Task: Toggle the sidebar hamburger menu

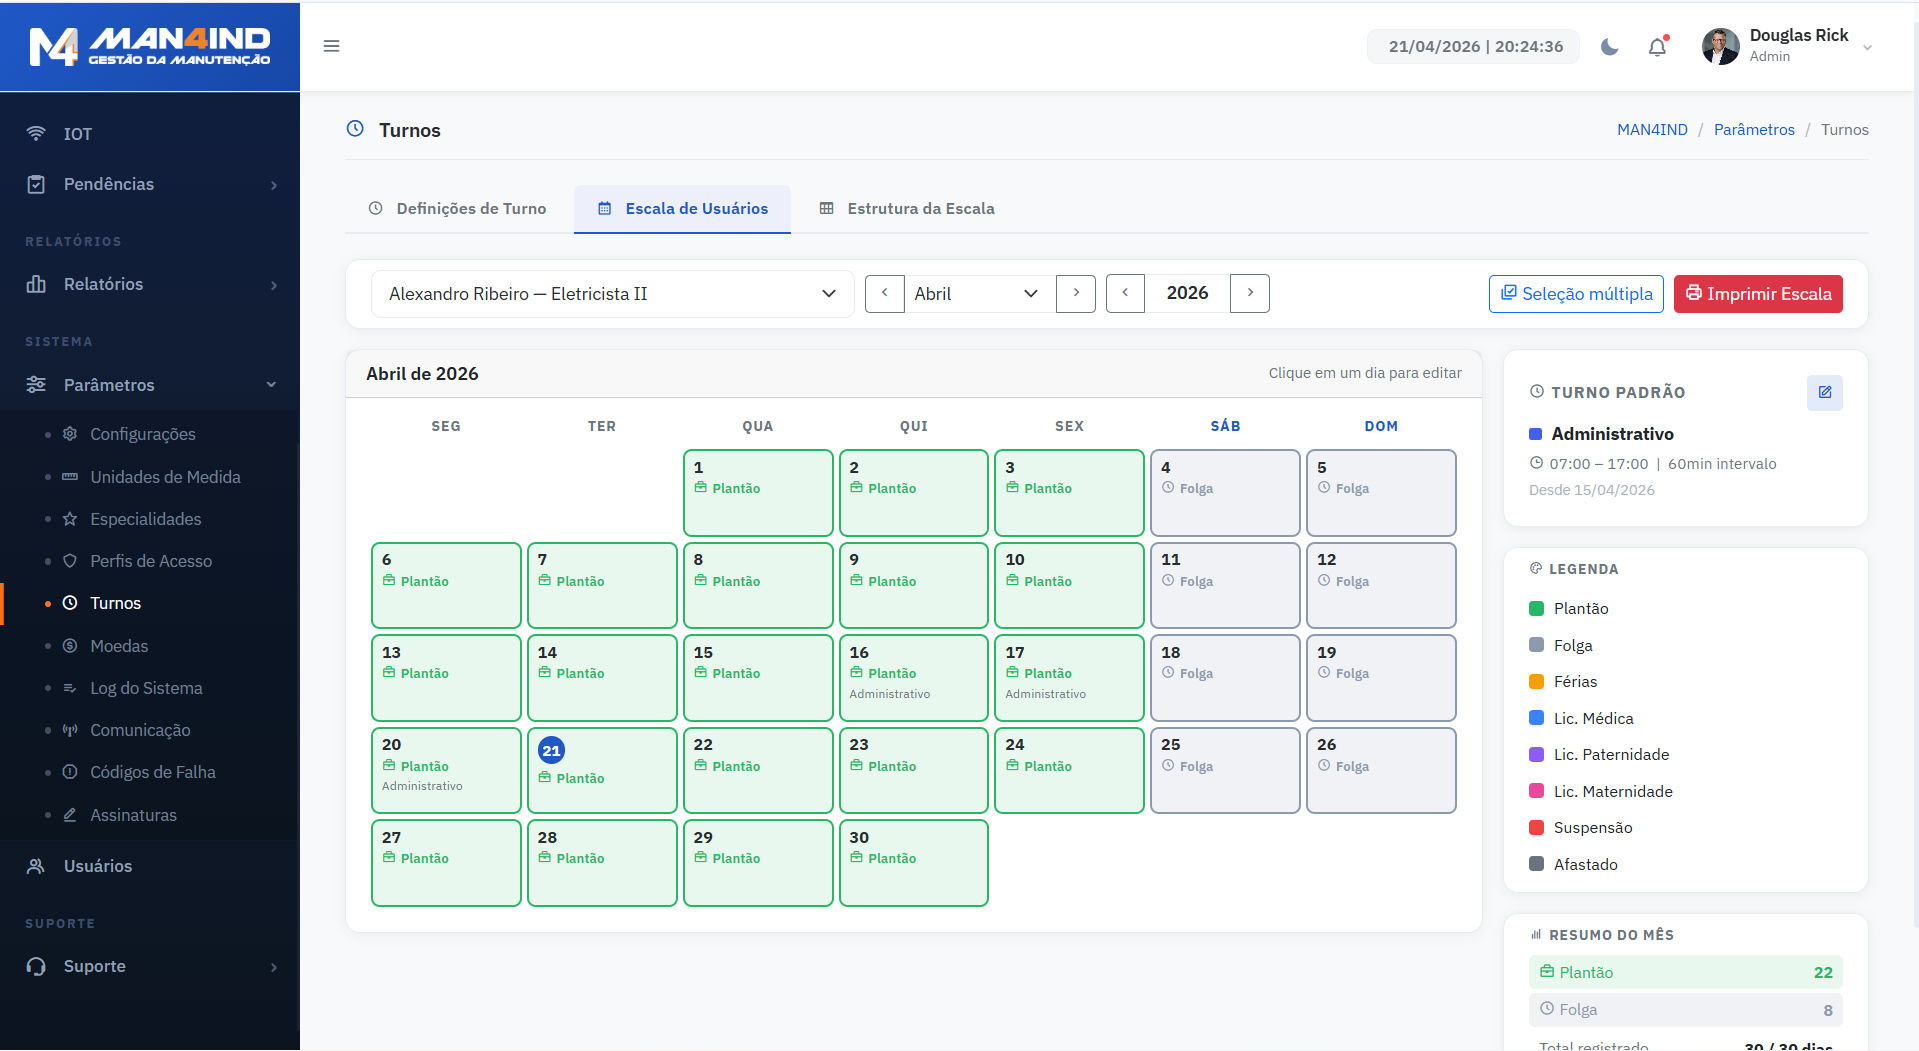Action: pyautogui.click(x=331, y=46)
